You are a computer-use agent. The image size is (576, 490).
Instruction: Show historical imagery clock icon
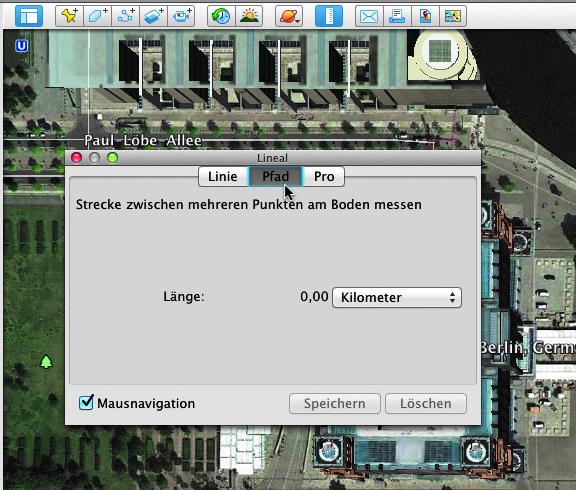[x=221, y=16]
